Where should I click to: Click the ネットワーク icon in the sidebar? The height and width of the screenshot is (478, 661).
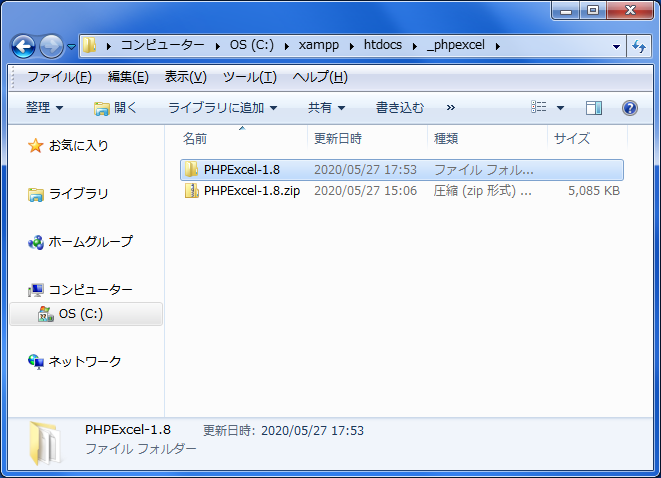pos(36,362)
